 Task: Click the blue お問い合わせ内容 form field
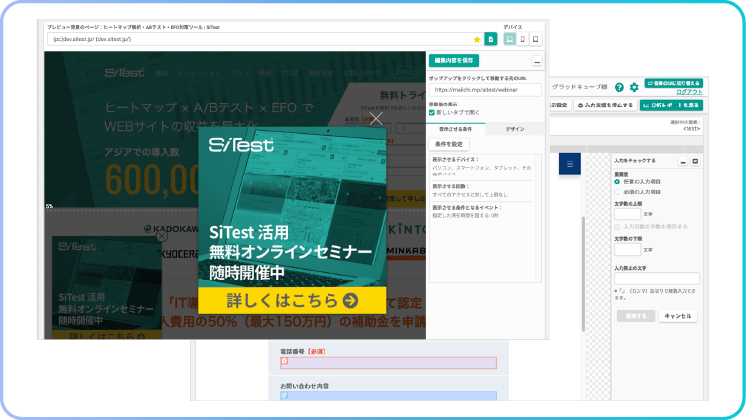388,396
